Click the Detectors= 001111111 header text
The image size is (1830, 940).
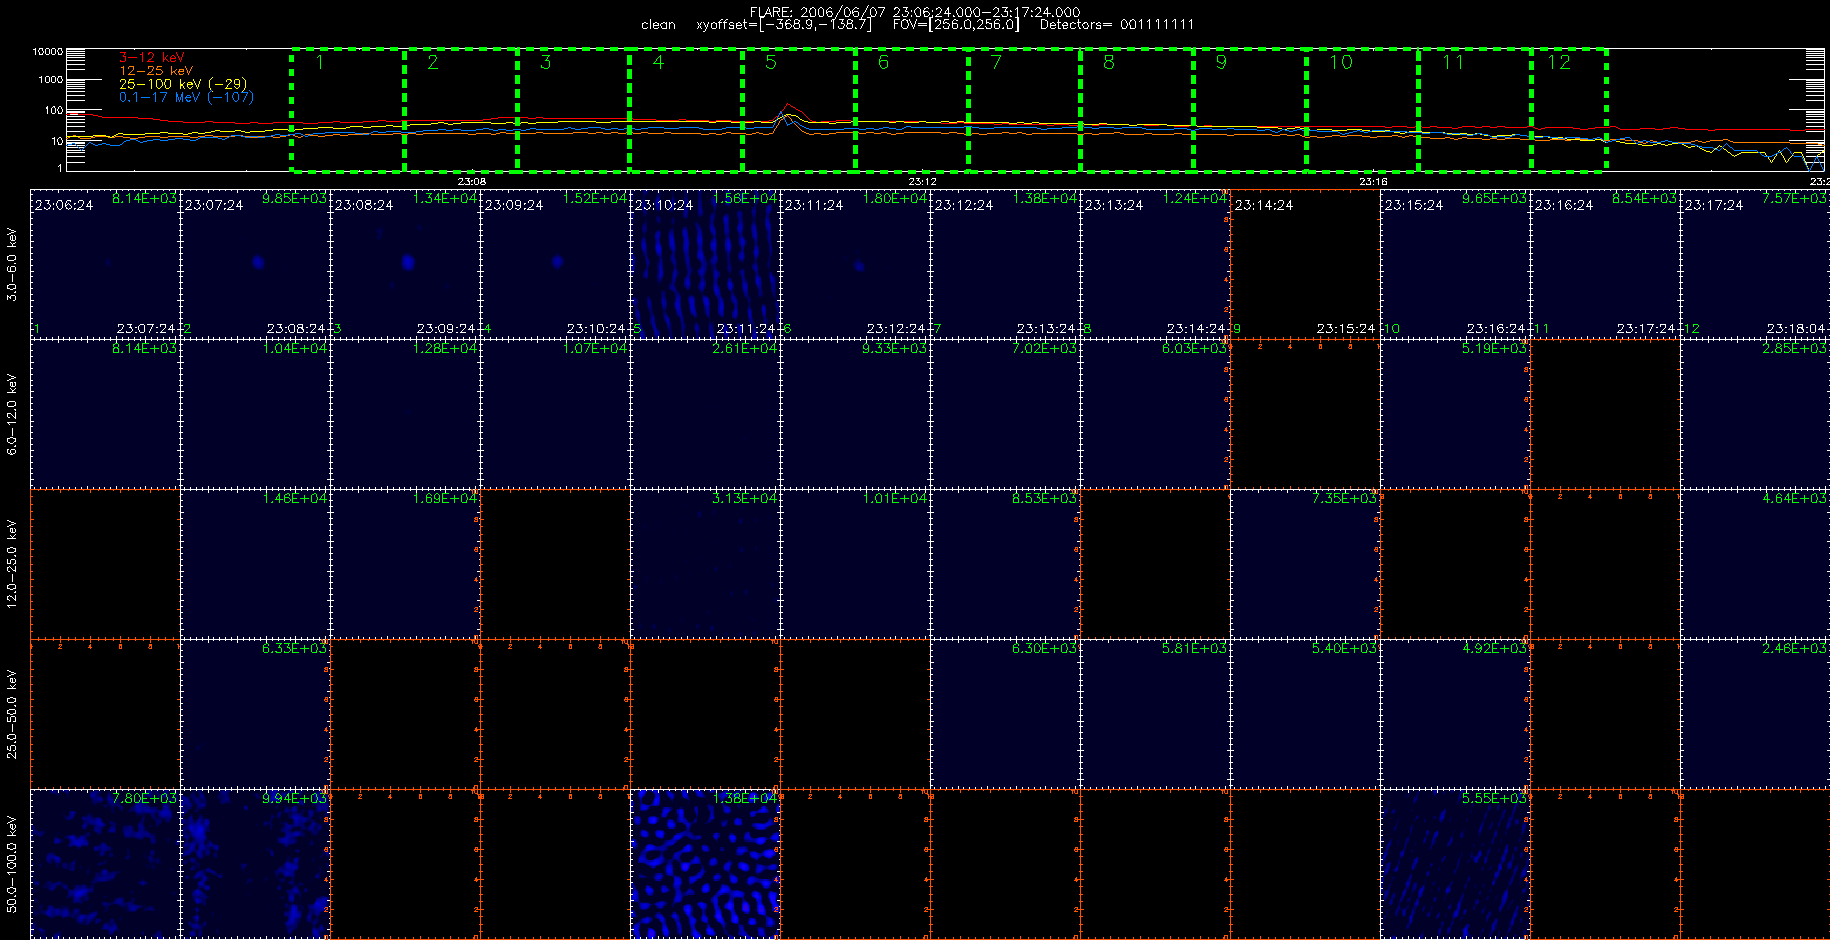[1117, 25]
